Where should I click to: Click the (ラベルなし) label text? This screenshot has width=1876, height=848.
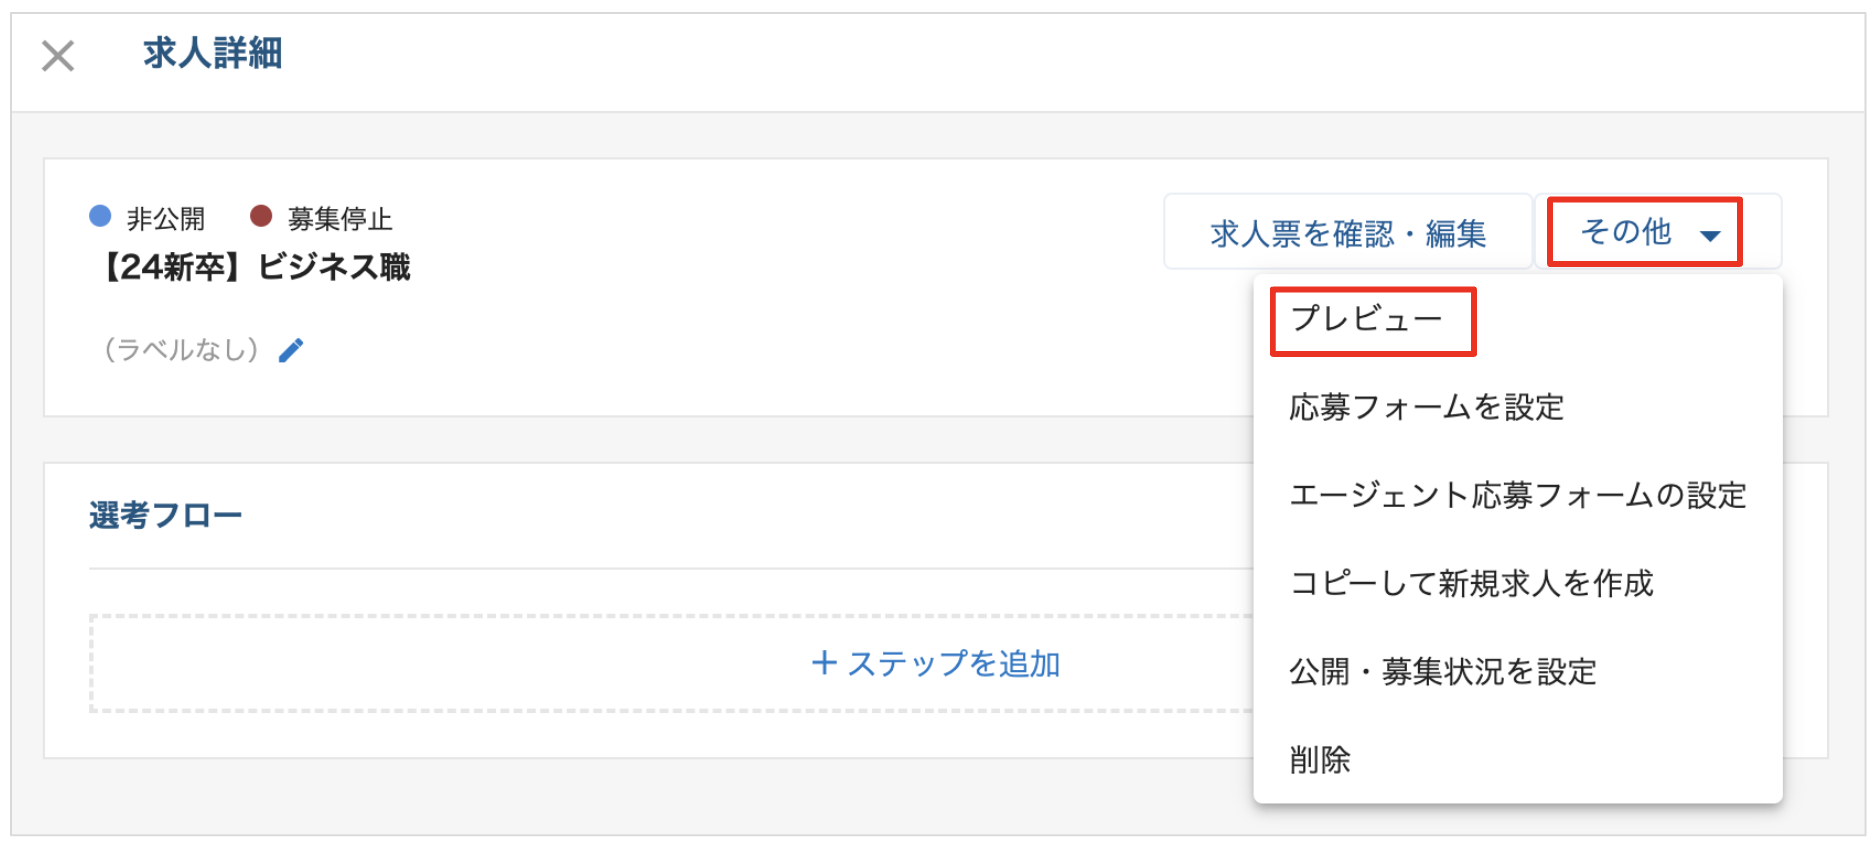[181, 350]
